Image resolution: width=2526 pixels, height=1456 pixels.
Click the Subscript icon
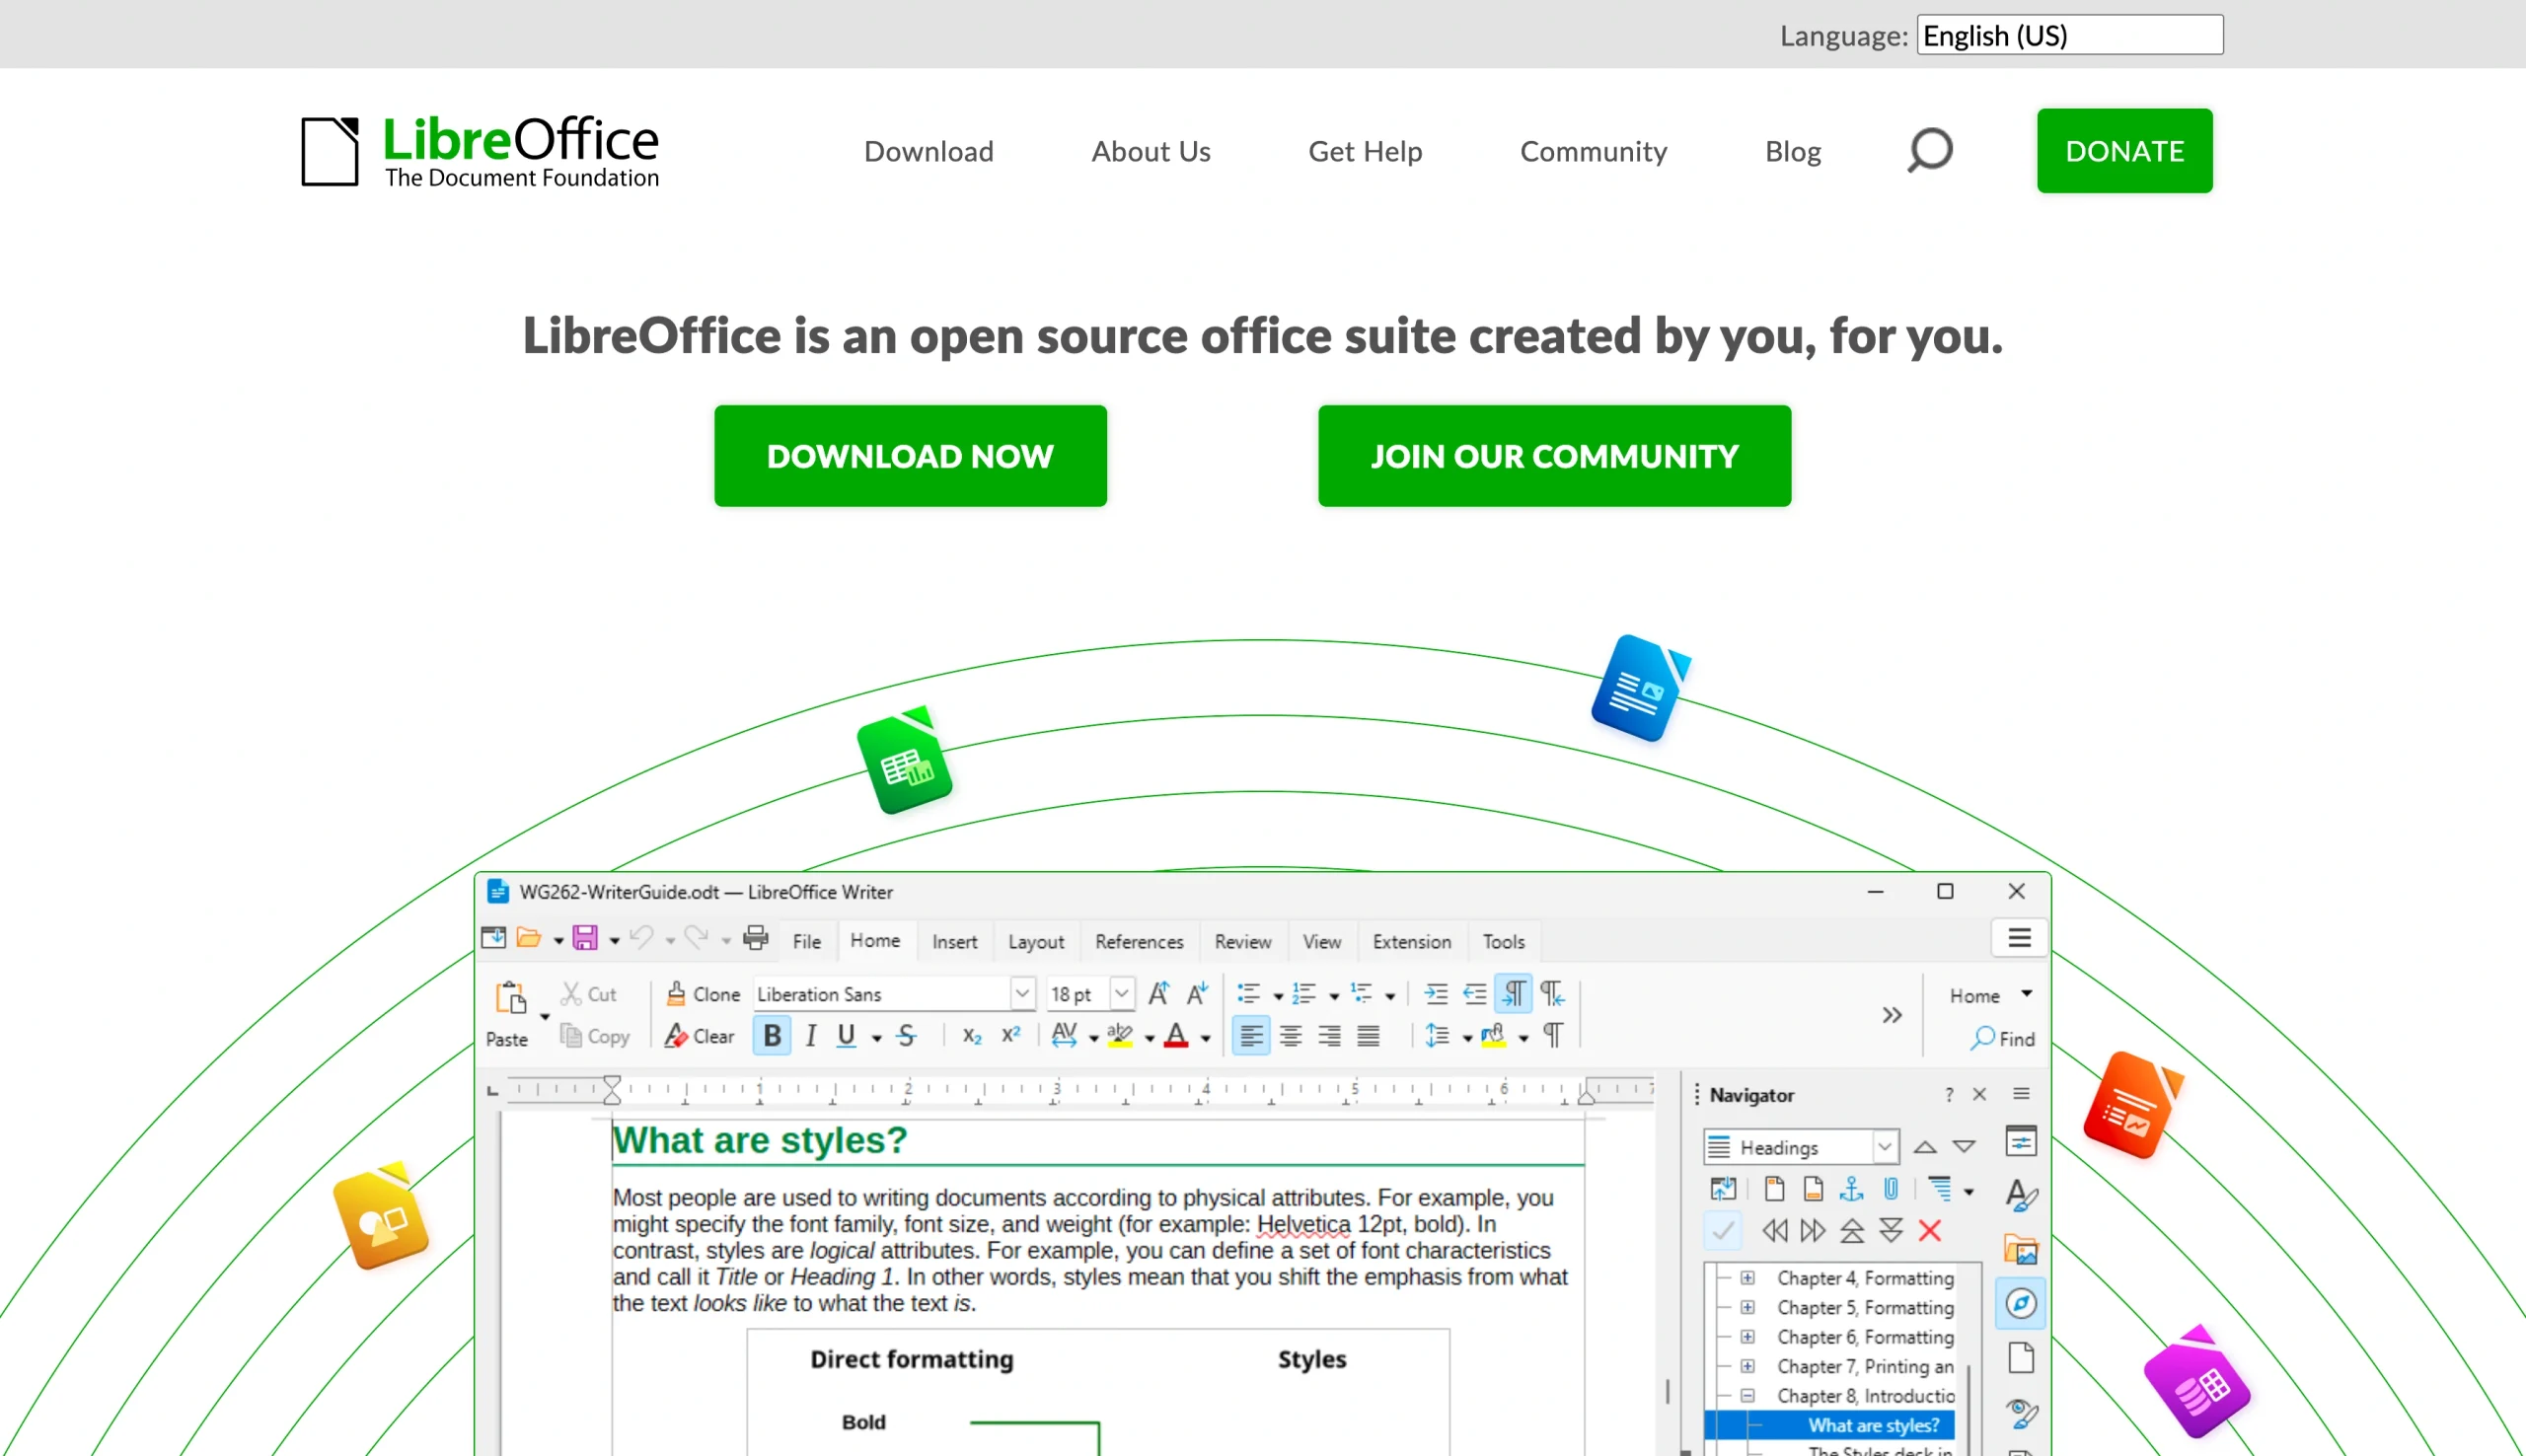click(x=972, y=1036)
